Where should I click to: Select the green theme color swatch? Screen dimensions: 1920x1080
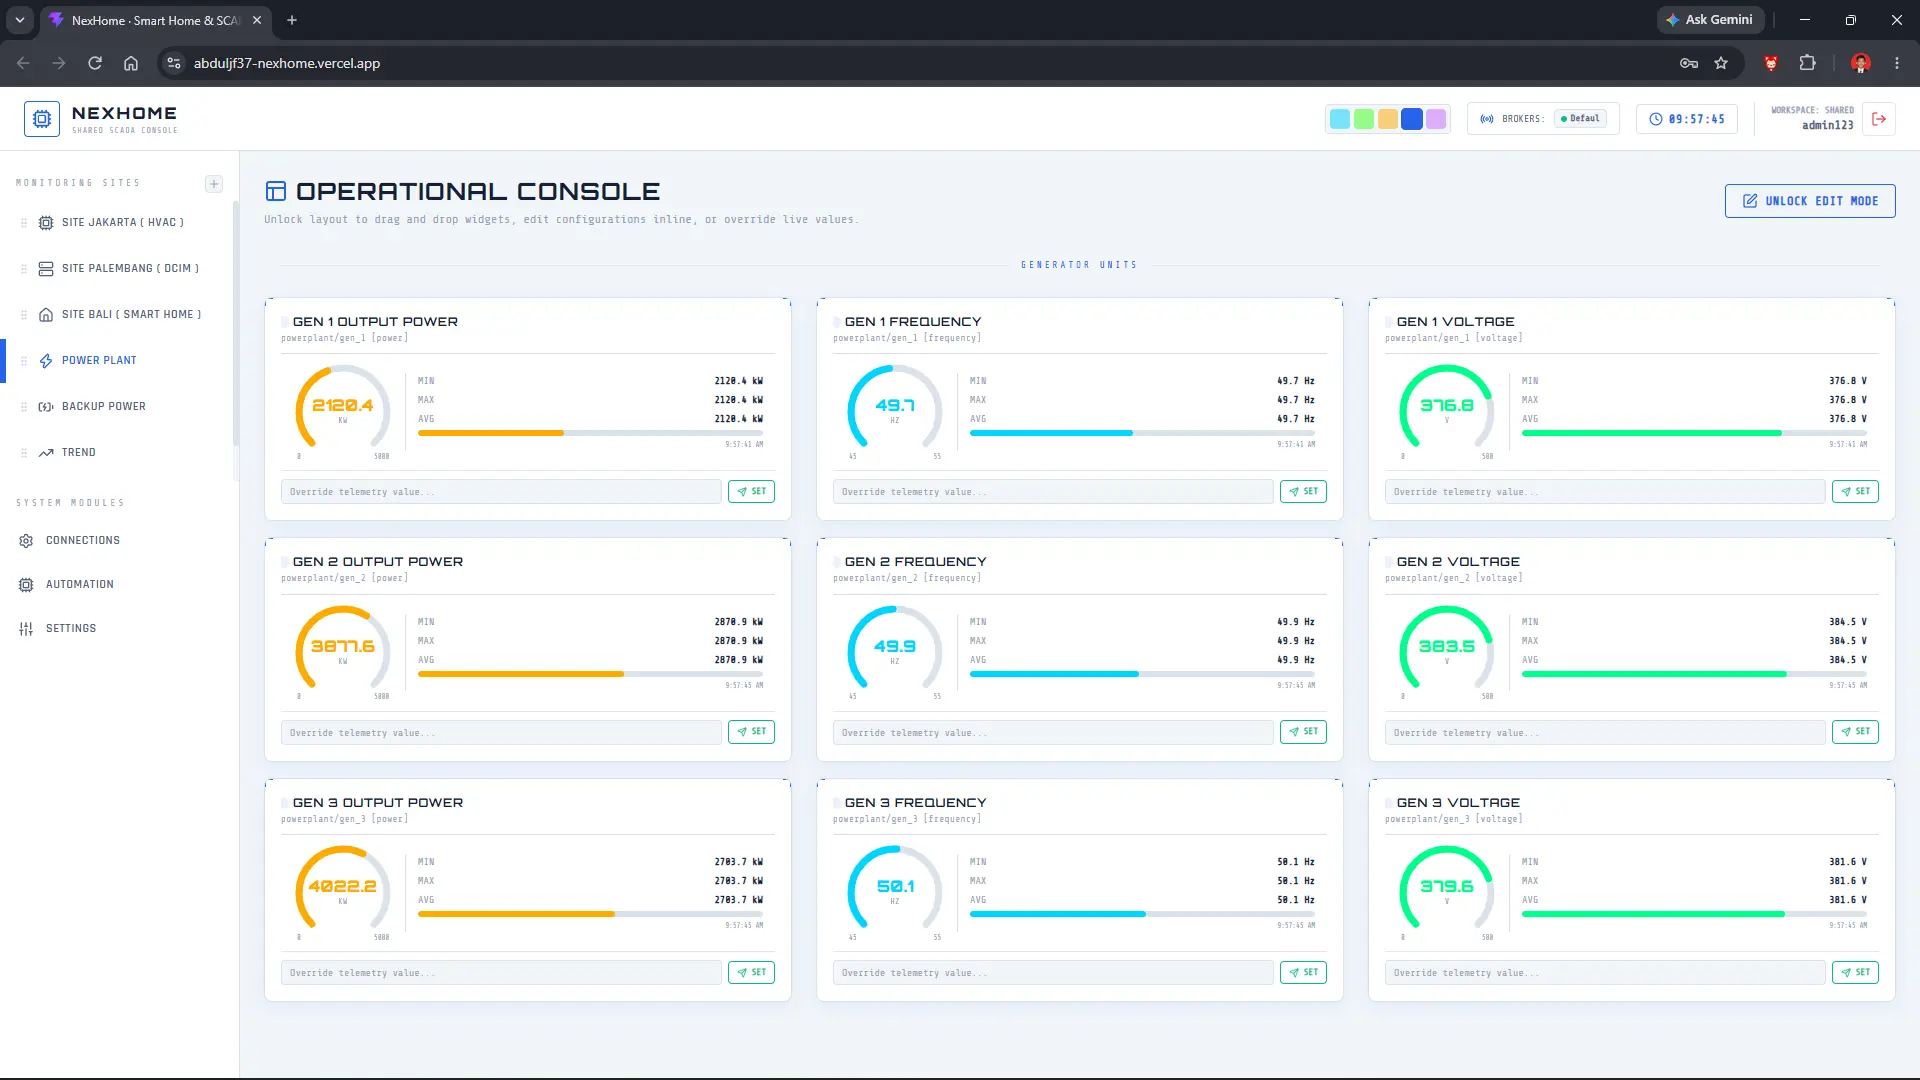point(1364,119)
